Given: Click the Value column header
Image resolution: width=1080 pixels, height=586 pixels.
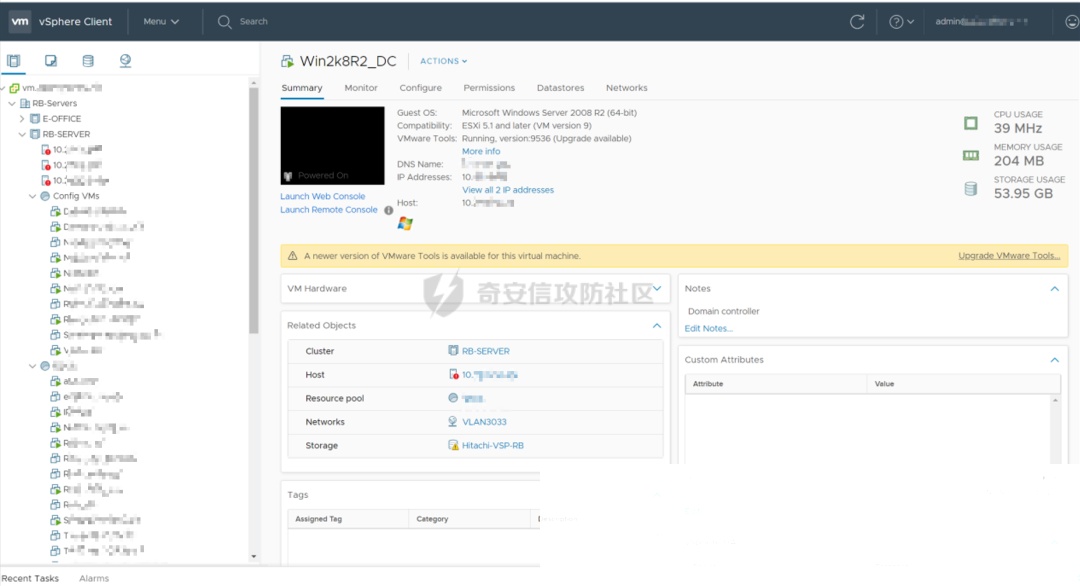Looking at the screenshot, I should [963, 384].
